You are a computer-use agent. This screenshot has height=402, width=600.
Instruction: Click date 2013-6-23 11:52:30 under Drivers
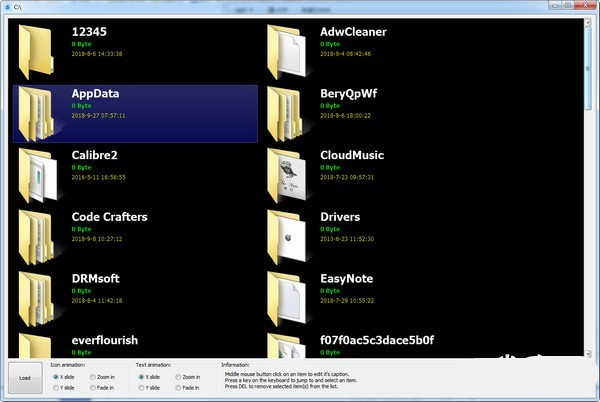tap(347, 239)
